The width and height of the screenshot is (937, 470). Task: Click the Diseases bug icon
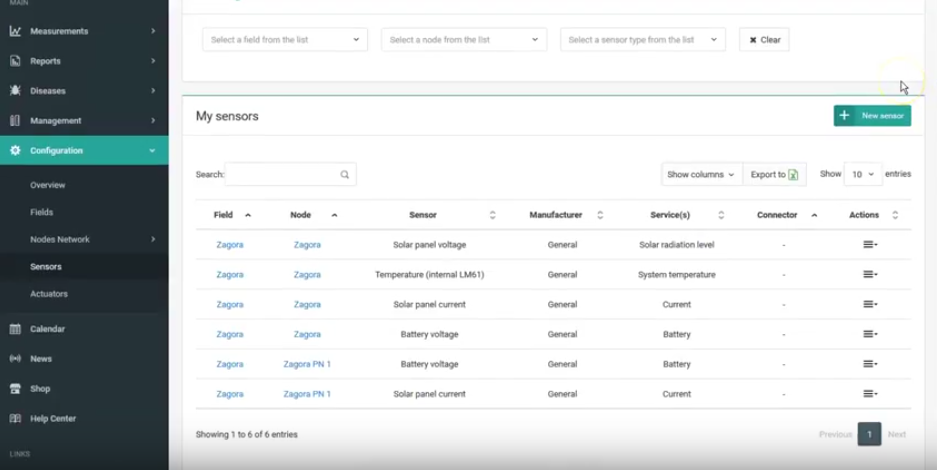(x=15, y=91)
